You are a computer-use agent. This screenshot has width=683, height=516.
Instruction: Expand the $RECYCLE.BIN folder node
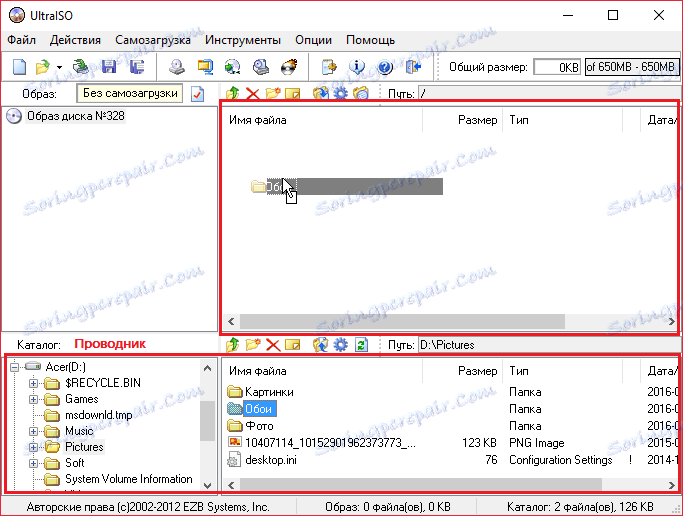point(34,383)
